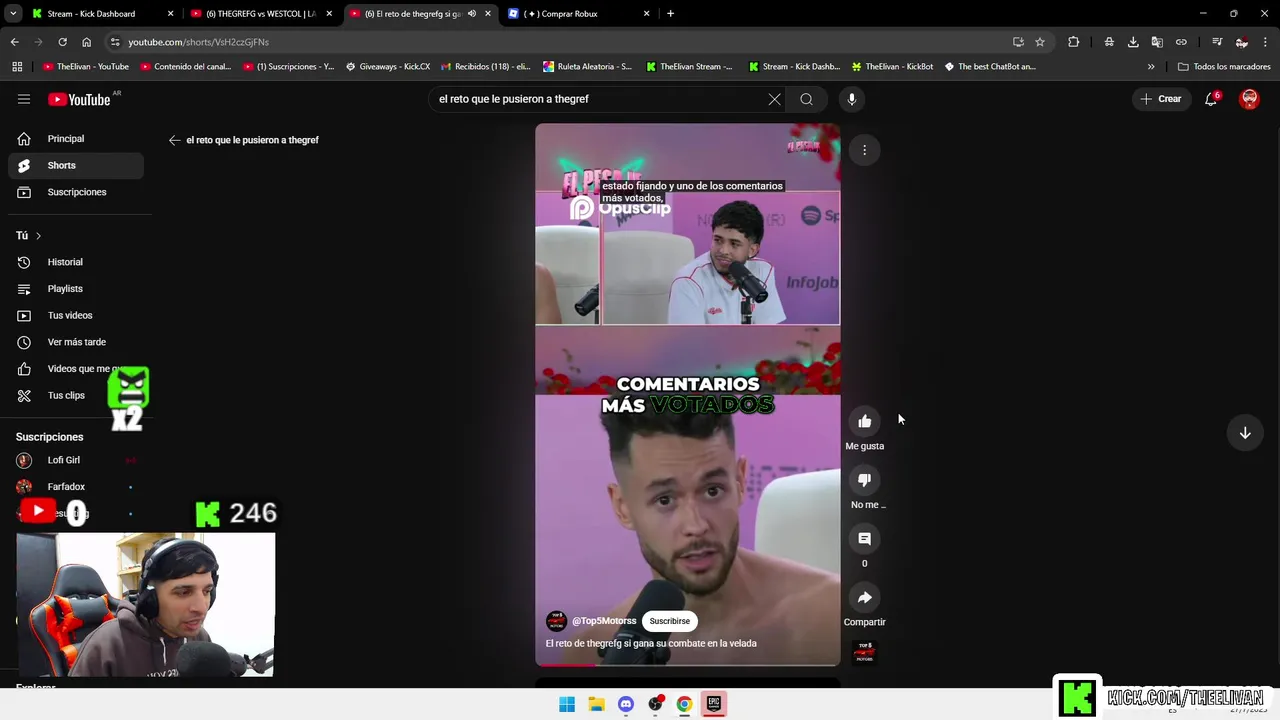Viewport: 1280px width, 720px height.
Task: Open the Todos los marcadores folder
Action: [x=1224, y=67]
